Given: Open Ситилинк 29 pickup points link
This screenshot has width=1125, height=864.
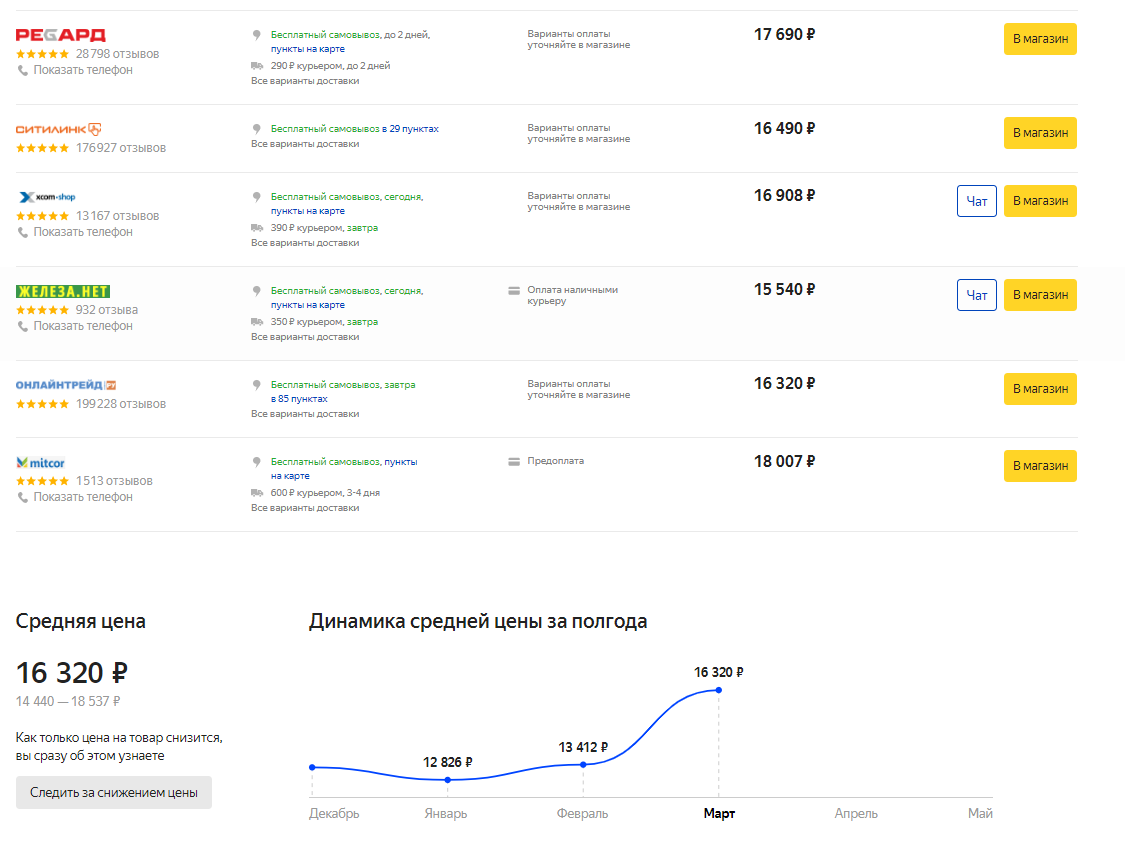Looking at the screenshot, I should click(410, 129).
